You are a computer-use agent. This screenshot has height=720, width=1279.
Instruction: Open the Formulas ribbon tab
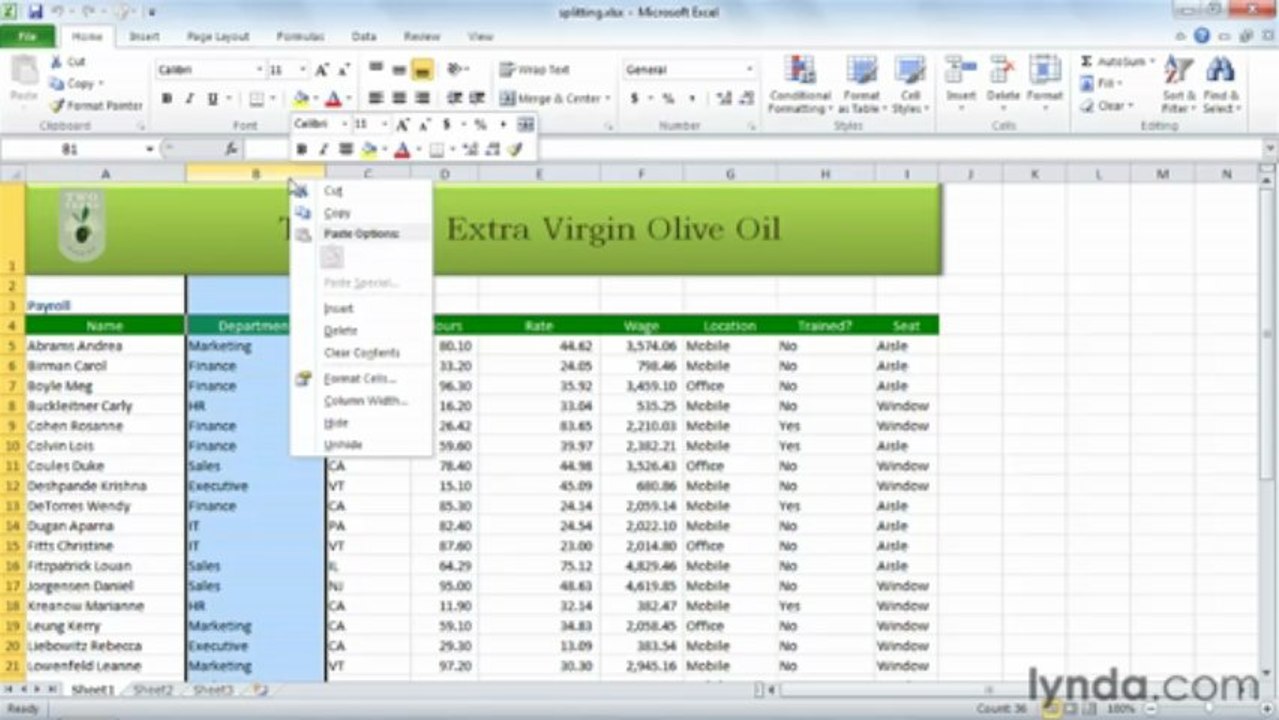[300, 36]
